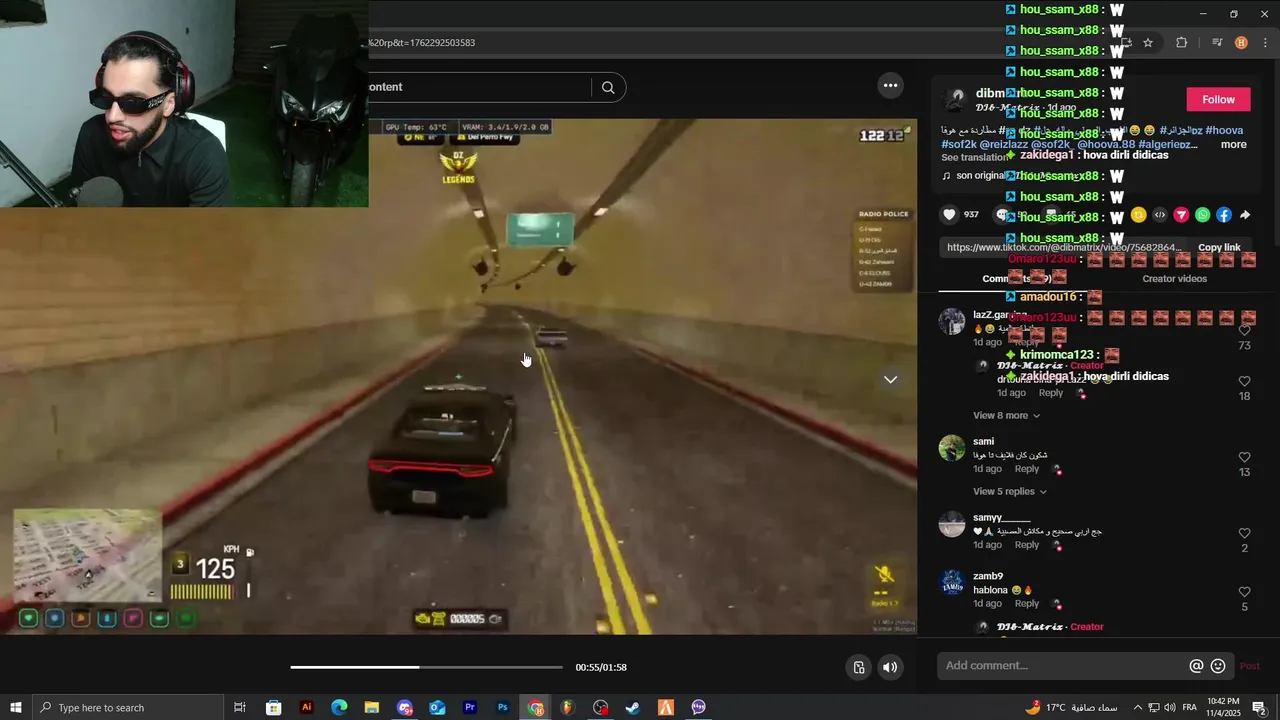The width and height of the screenshot is (1280, 720).
Task: Open sami's profile avatar
Action: tap(952, 448)
